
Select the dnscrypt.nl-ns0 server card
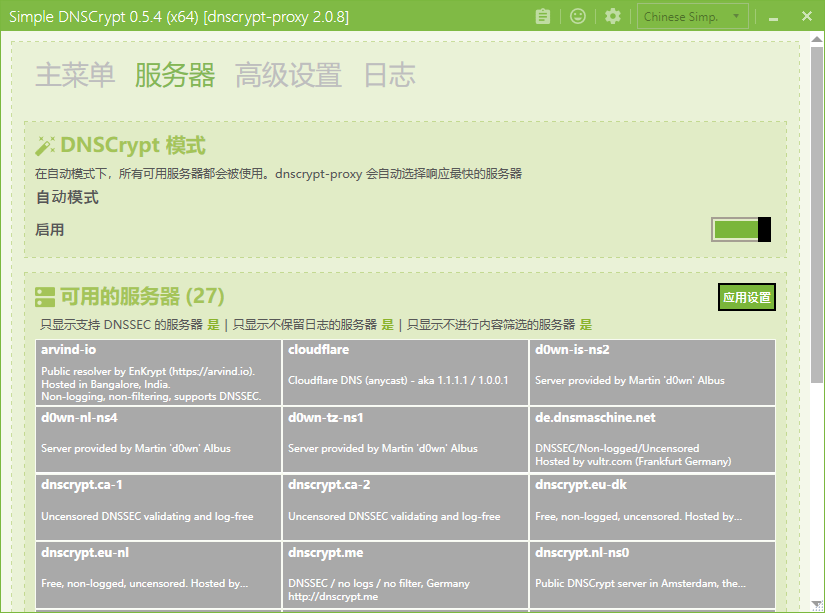tap(652, 575)
